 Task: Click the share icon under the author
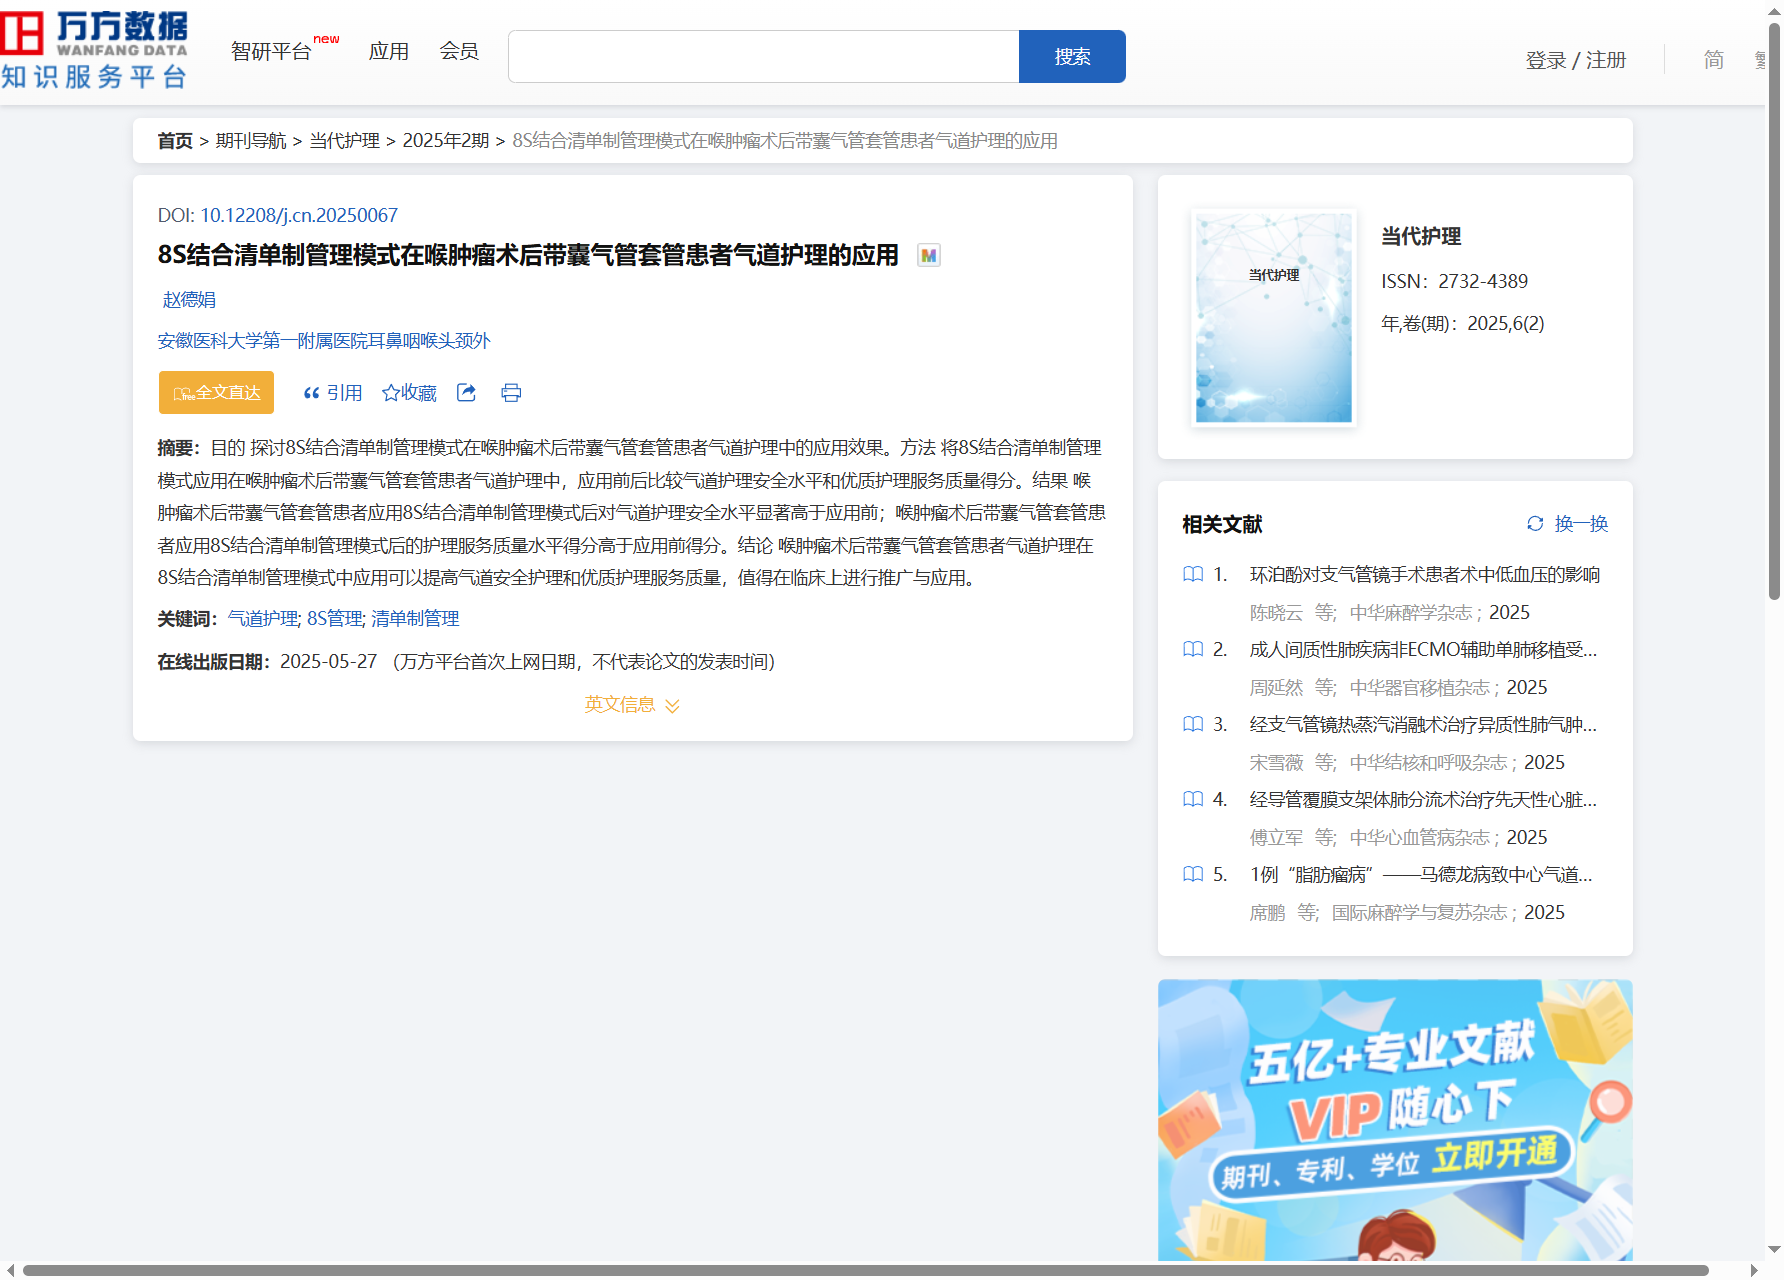[x=466, y=392]
